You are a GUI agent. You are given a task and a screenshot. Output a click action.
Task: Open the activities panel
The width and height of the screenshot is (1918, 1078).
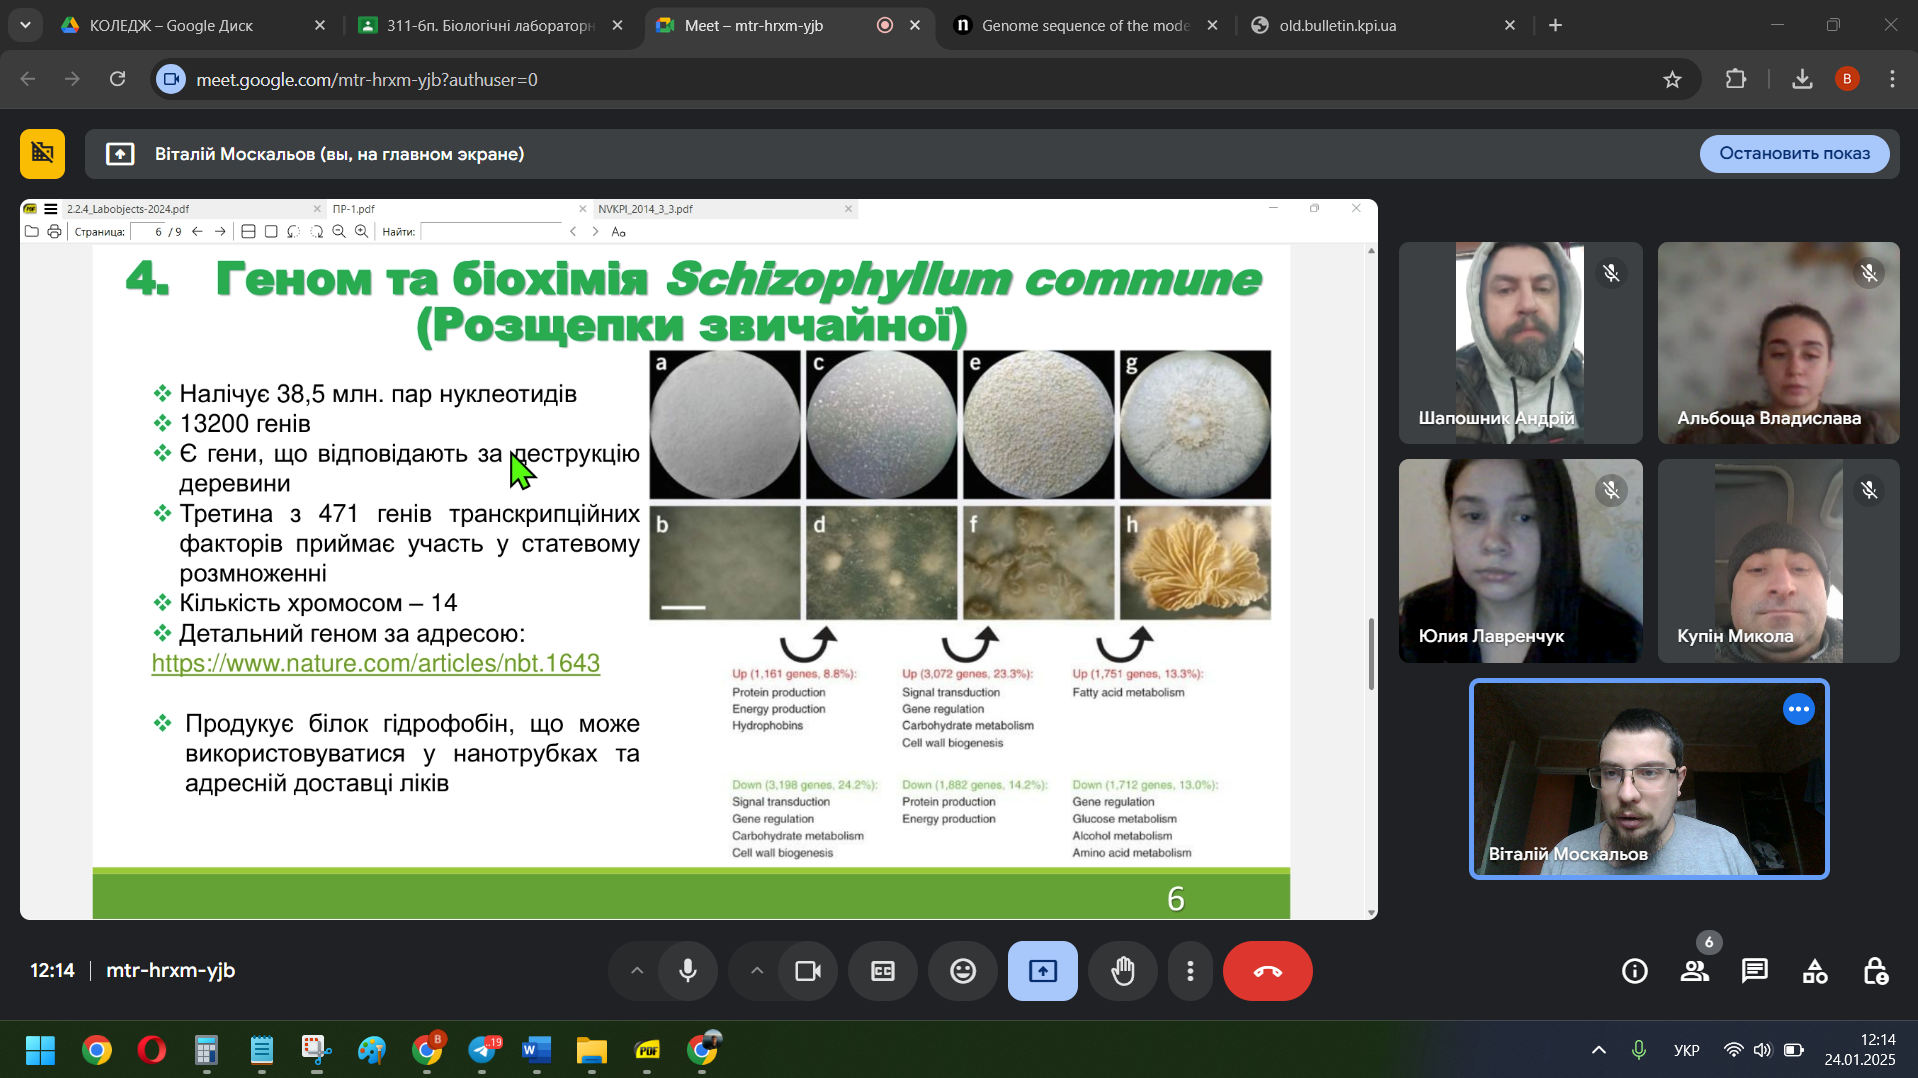(1815, 971)
